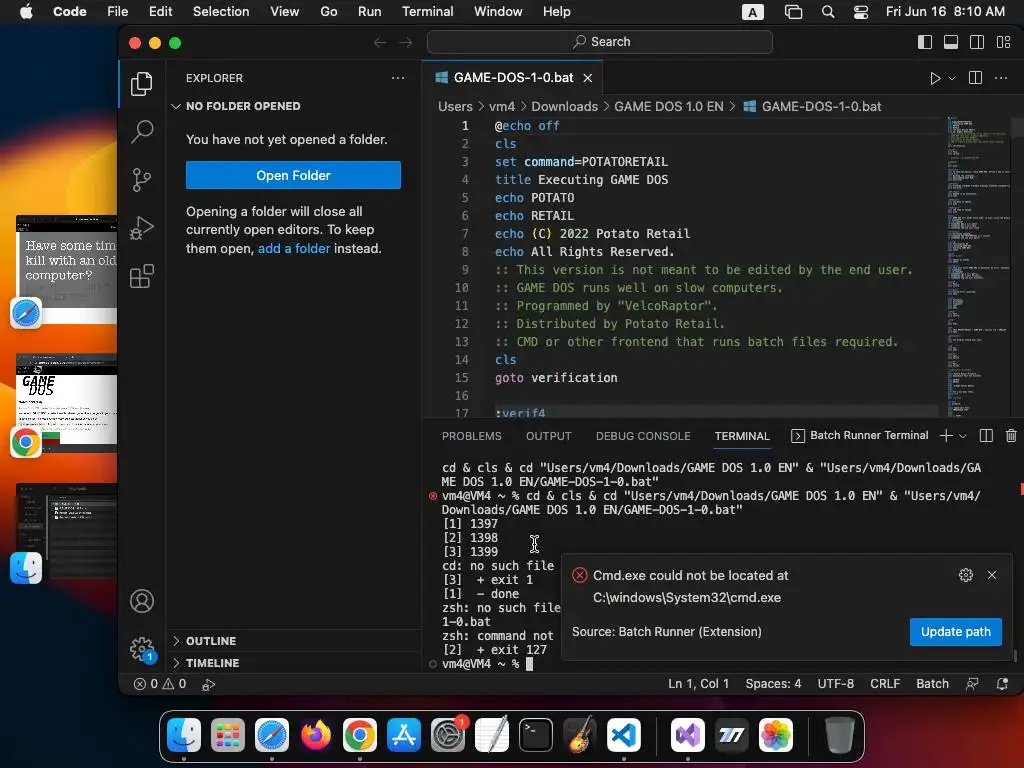
Task: Open notifications bell in status bar
Action: (1002, 684)
